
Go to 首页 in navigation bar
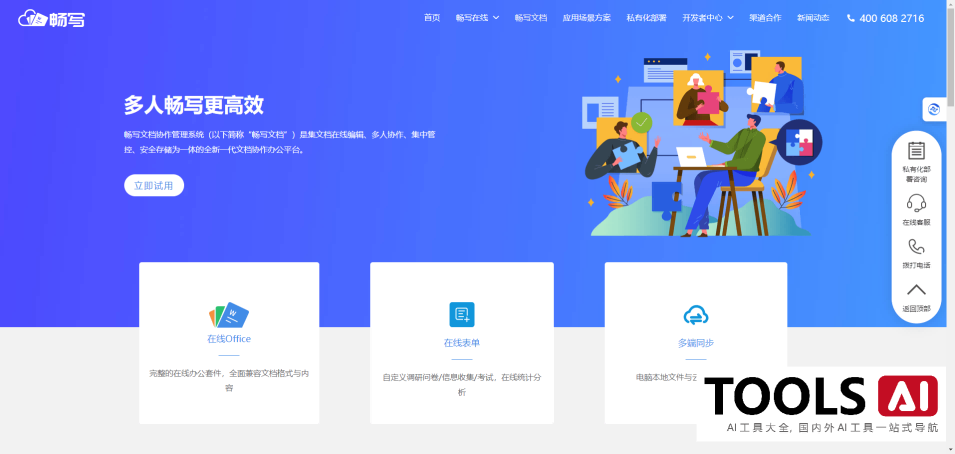click(x=432, y=18)
